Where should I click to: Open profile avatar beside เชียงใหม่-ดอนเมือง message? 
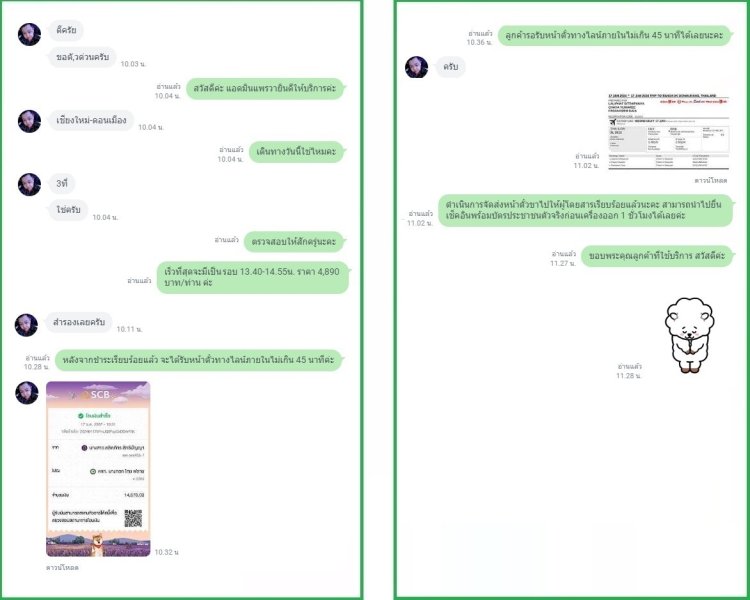tap(29, 121)
